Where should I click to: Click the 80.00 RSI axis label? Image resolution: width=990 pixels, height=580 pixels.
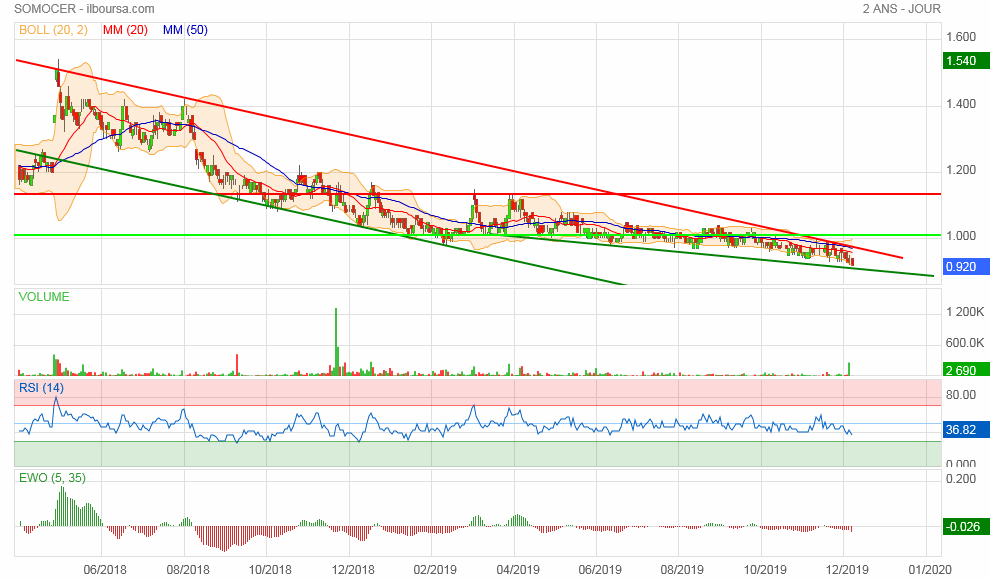(961, 394)
